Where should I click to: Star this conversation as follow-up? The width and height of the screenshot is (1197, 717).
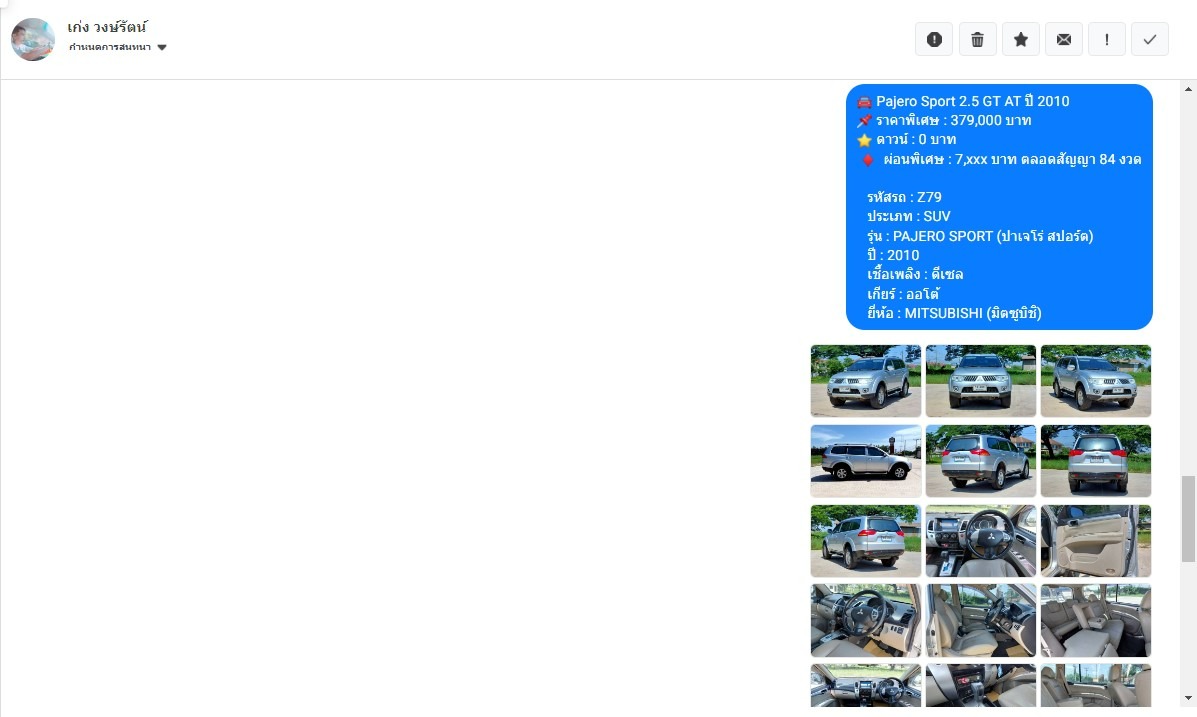(1021, 40)
